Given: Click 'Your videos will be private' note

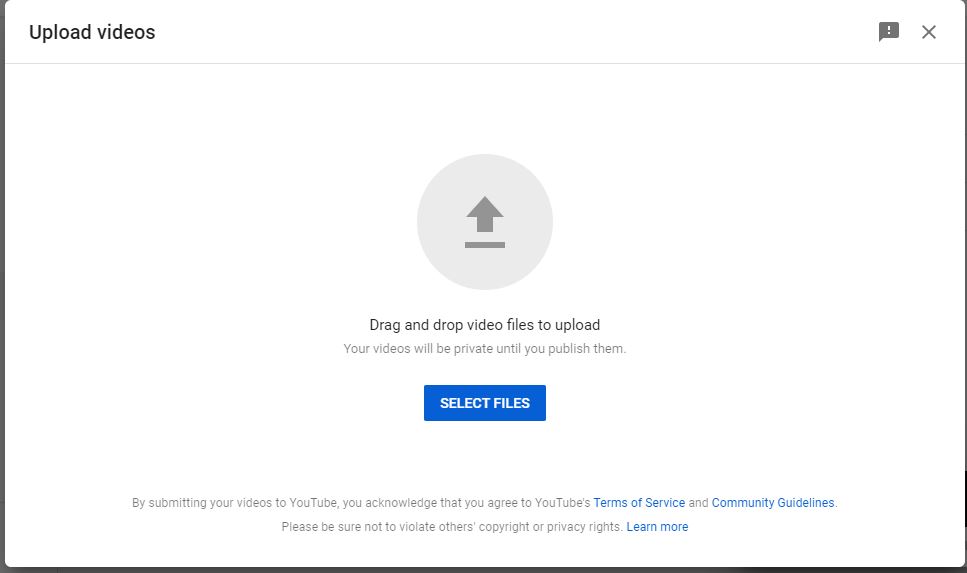Looking at the screenshot, I should [x=485, y=348].
